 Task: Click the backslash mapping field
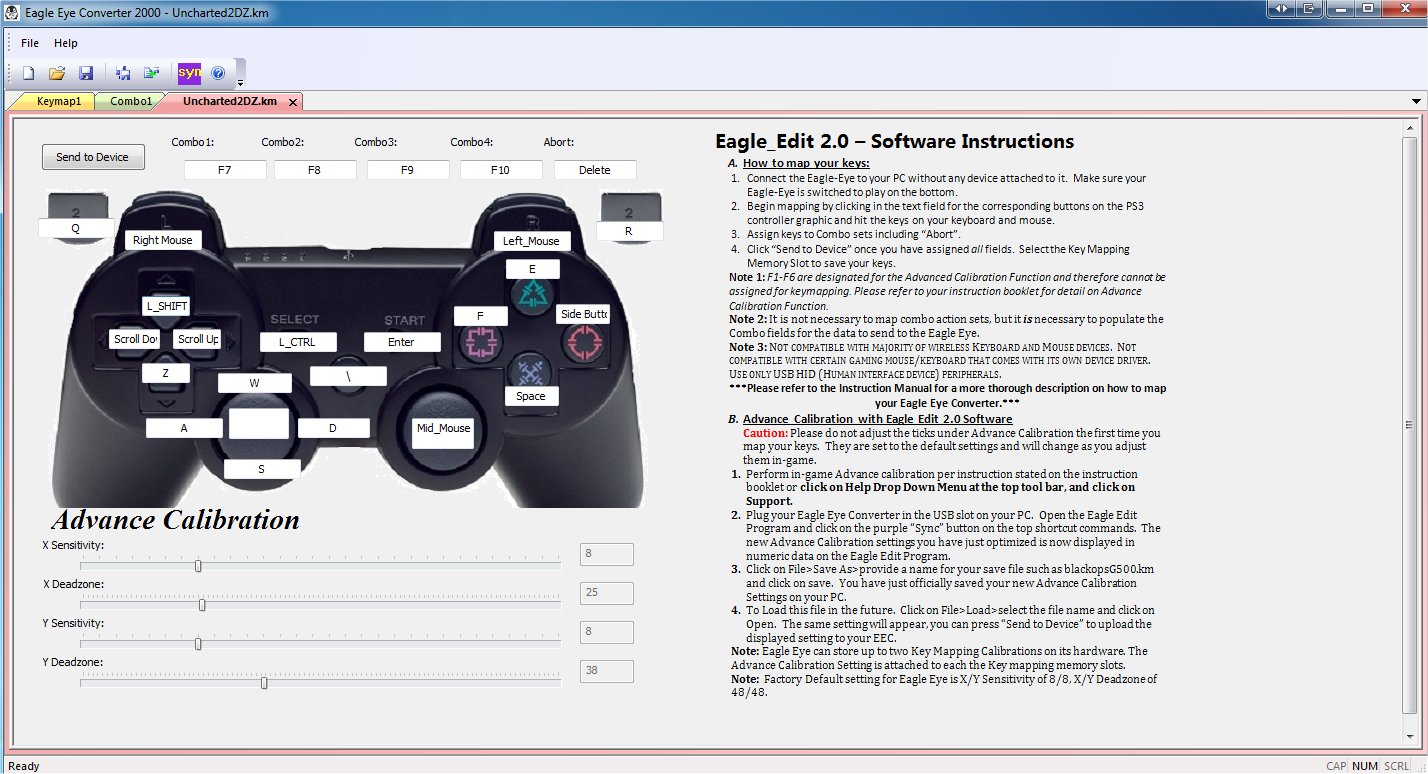pos(348,376)
